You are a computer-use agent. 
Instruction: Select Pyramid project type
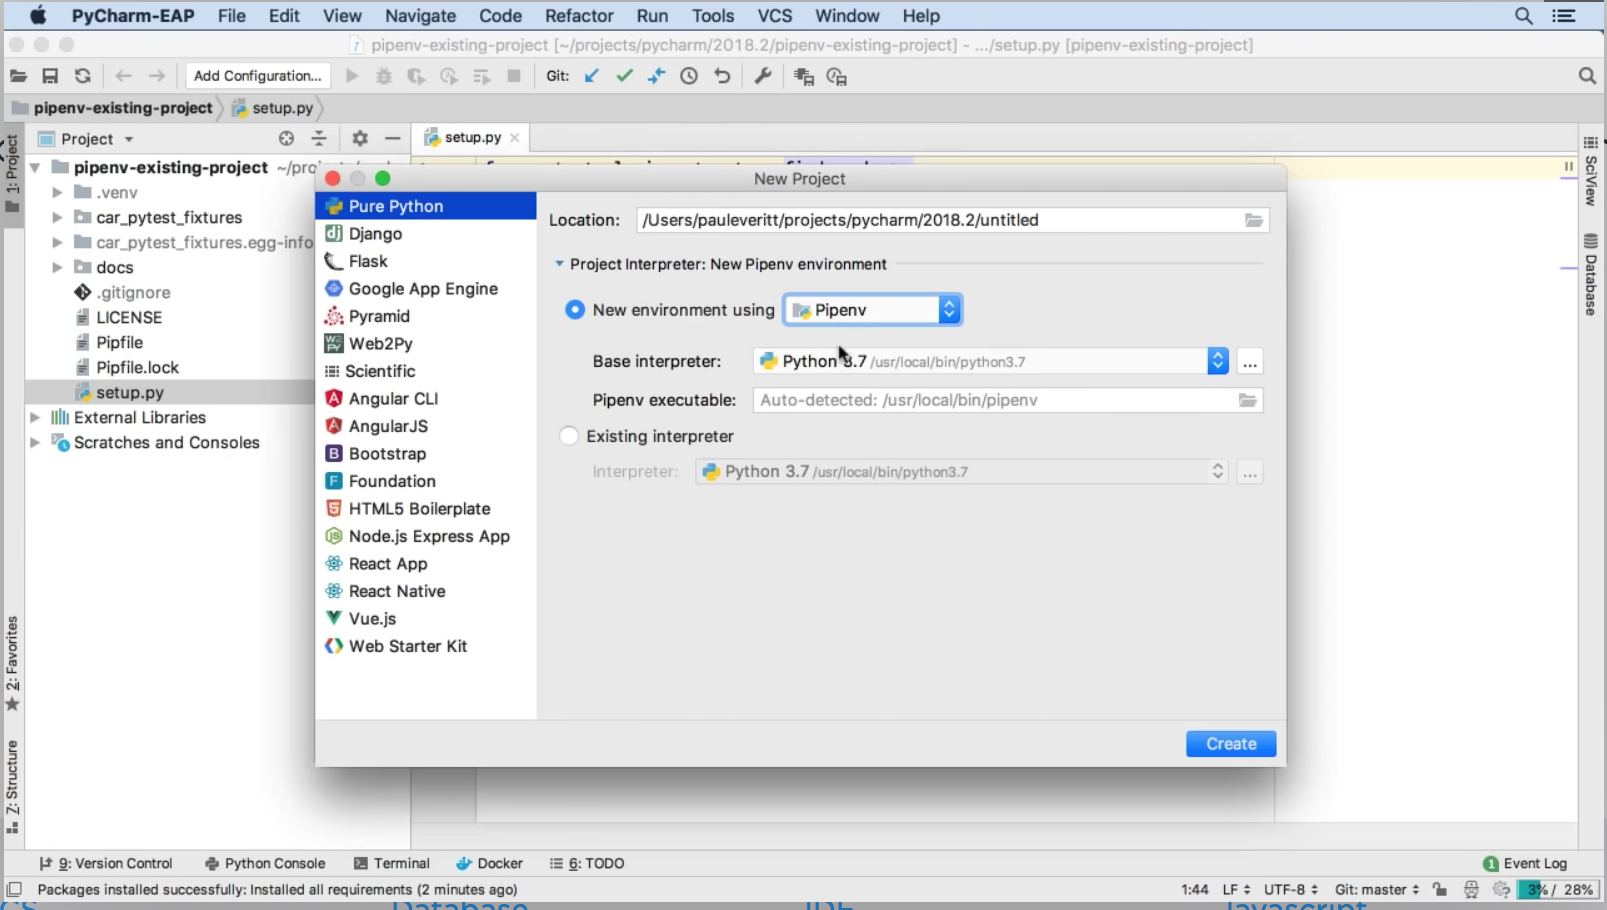tap(425, 316)
